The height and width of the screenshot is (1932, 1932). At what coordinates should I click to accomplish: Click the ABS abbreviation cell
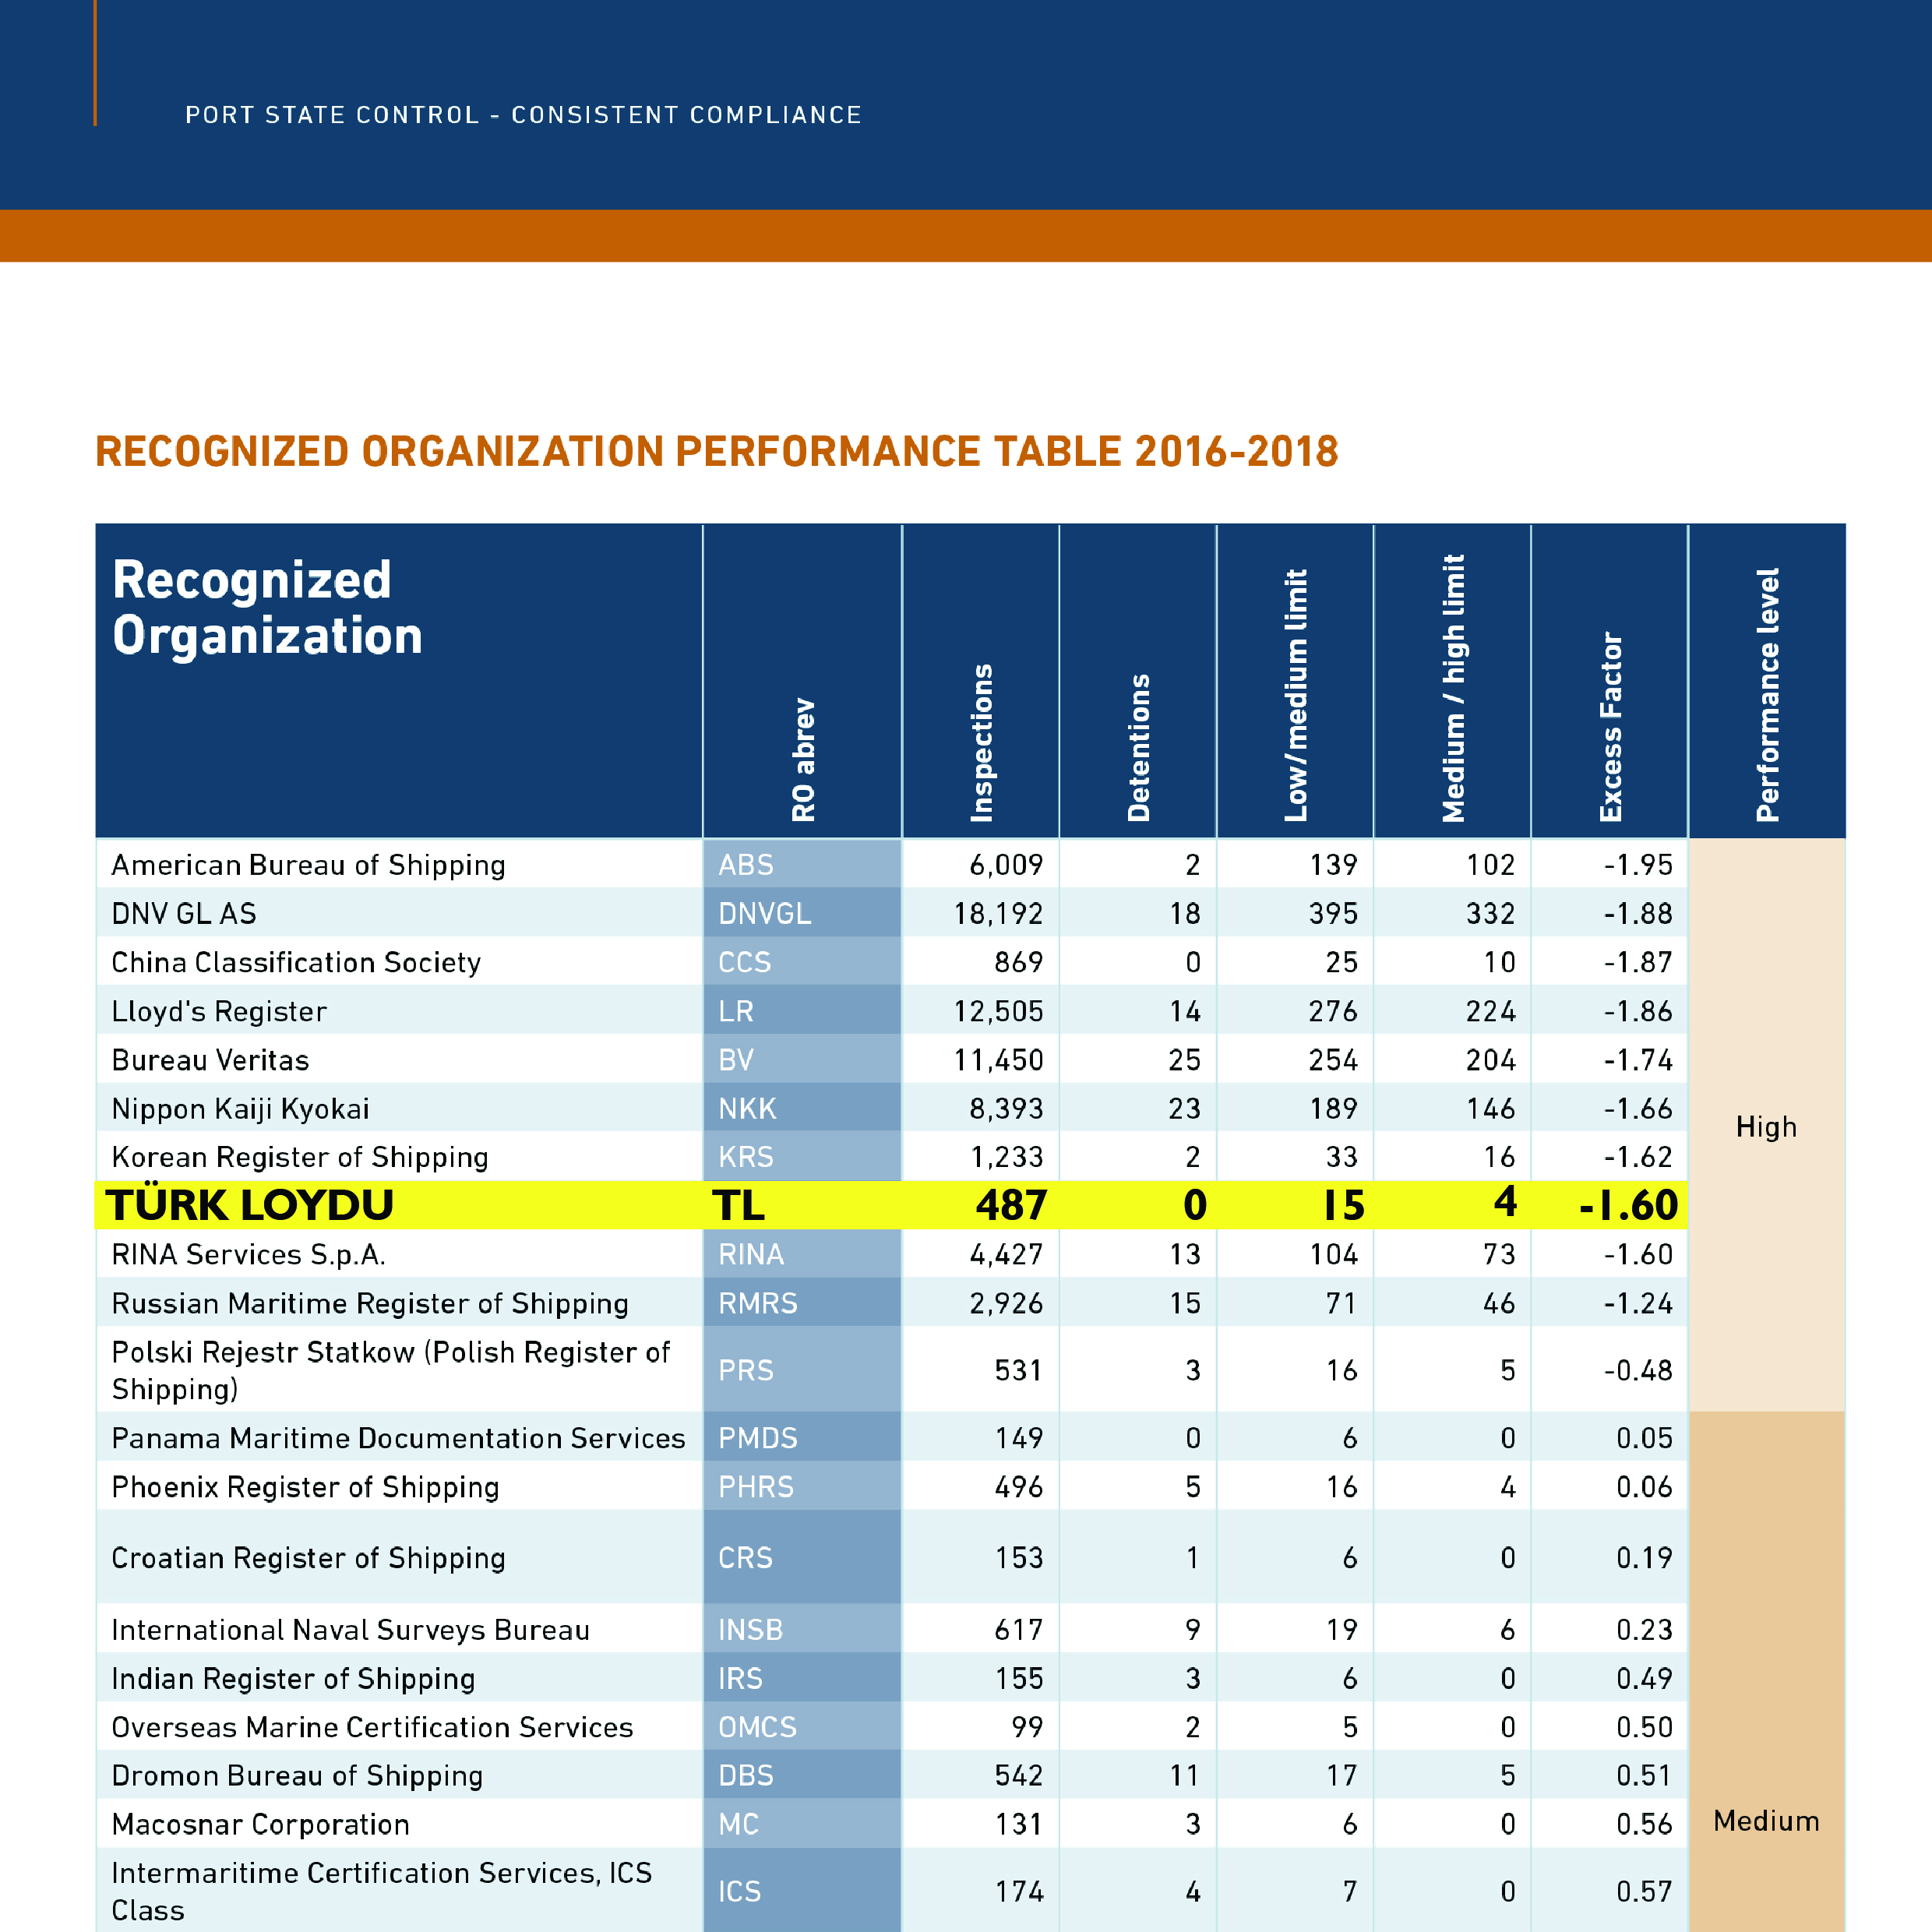point(746,865)
